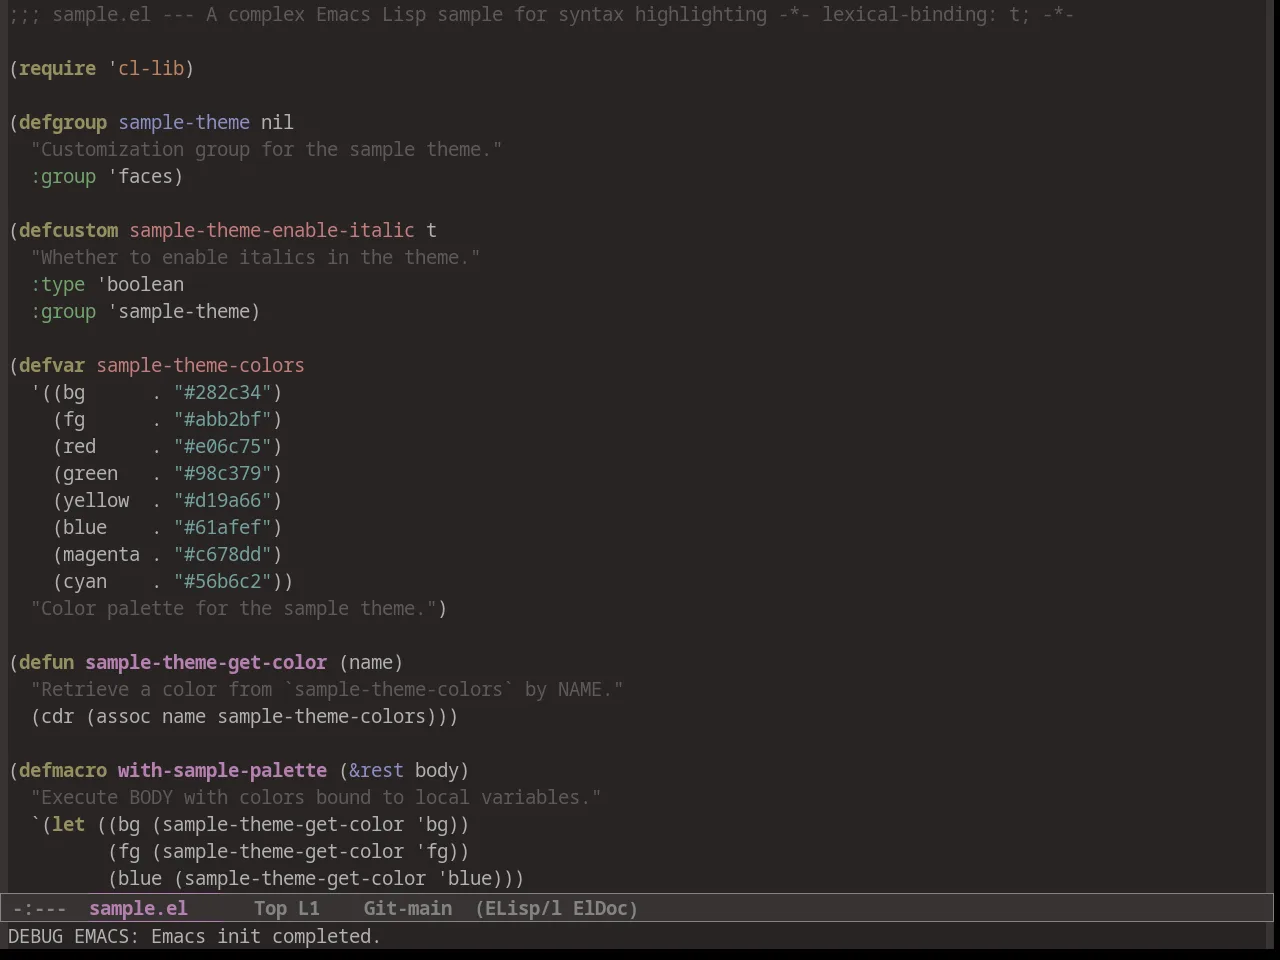Click the let keyword in macro body
Screen dimensions: 1280x960
pyautogui.click(x=68, y=824)
